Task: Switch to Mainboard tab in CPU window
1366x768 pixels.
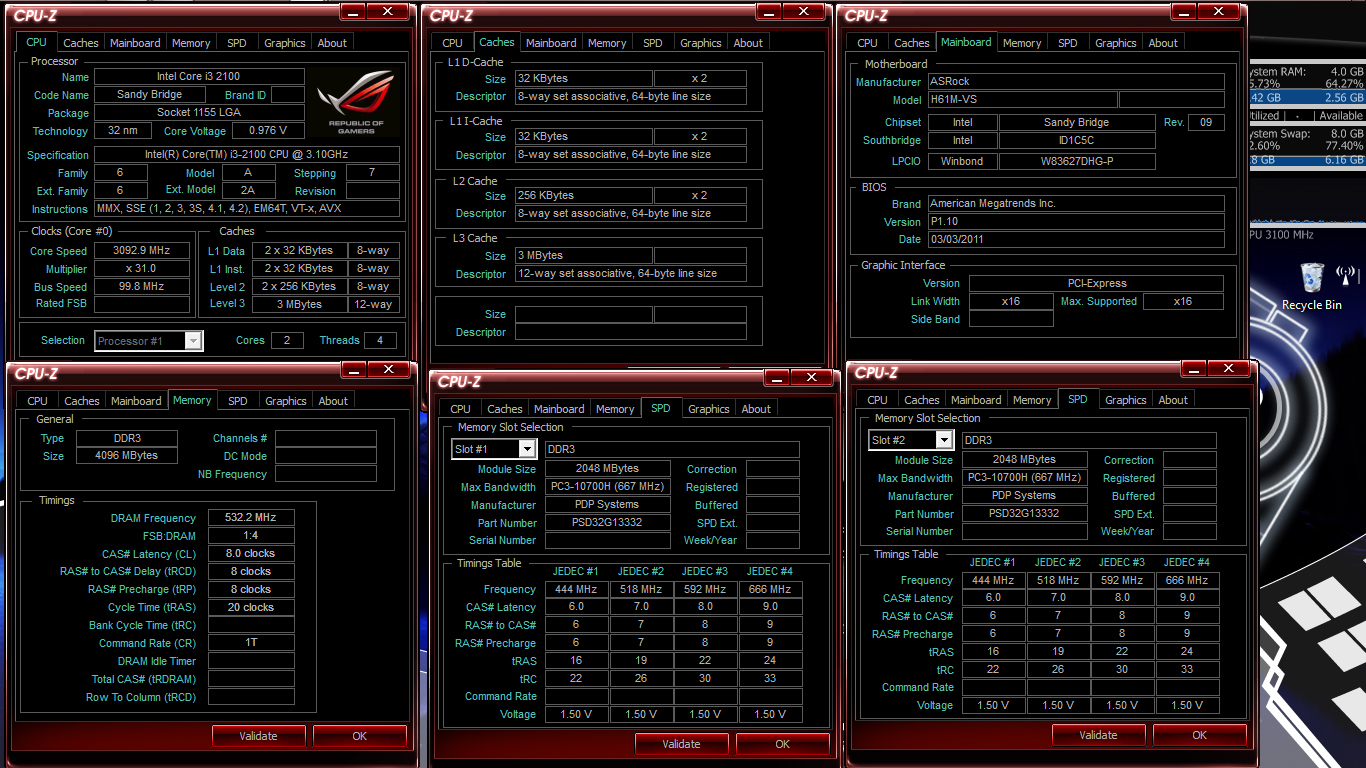Action: coord(135,43)
